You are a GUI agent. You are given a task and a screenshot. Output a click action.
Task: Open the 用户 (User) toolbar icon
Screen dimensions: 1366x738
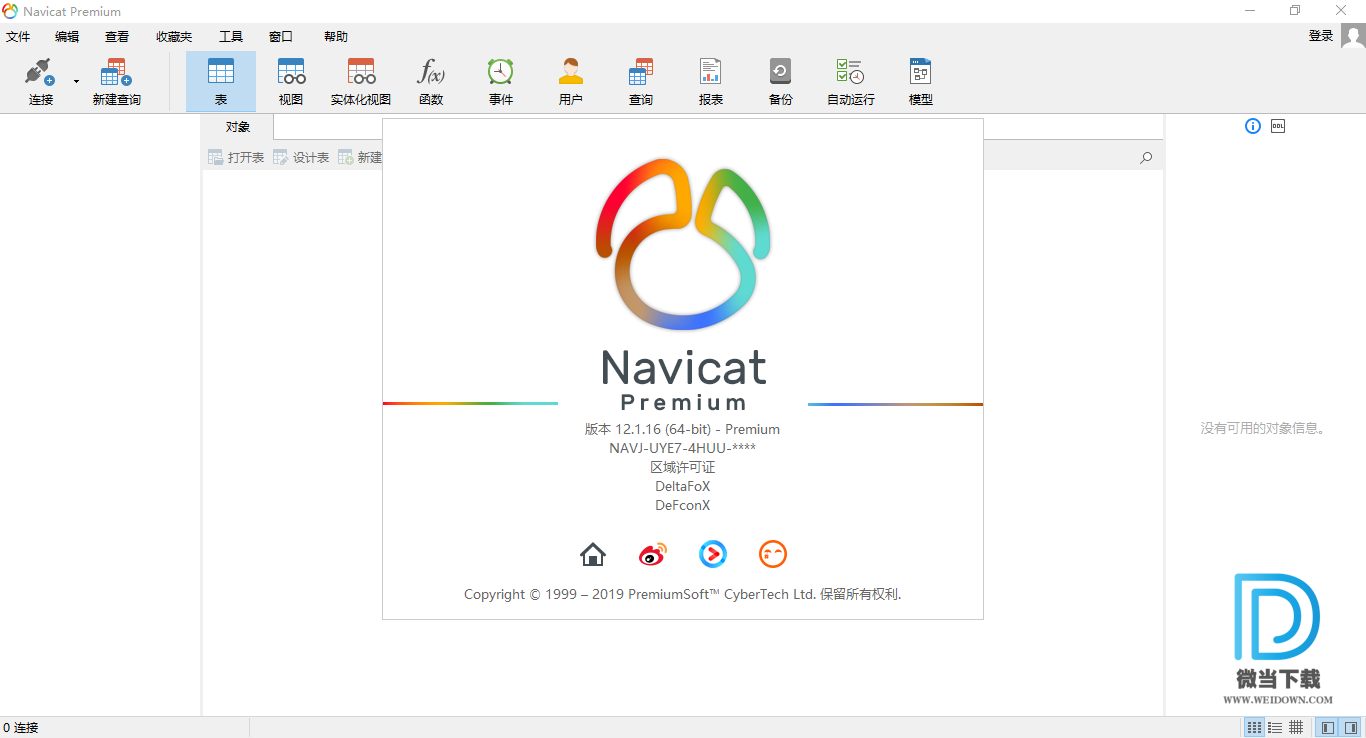(571, 81)
